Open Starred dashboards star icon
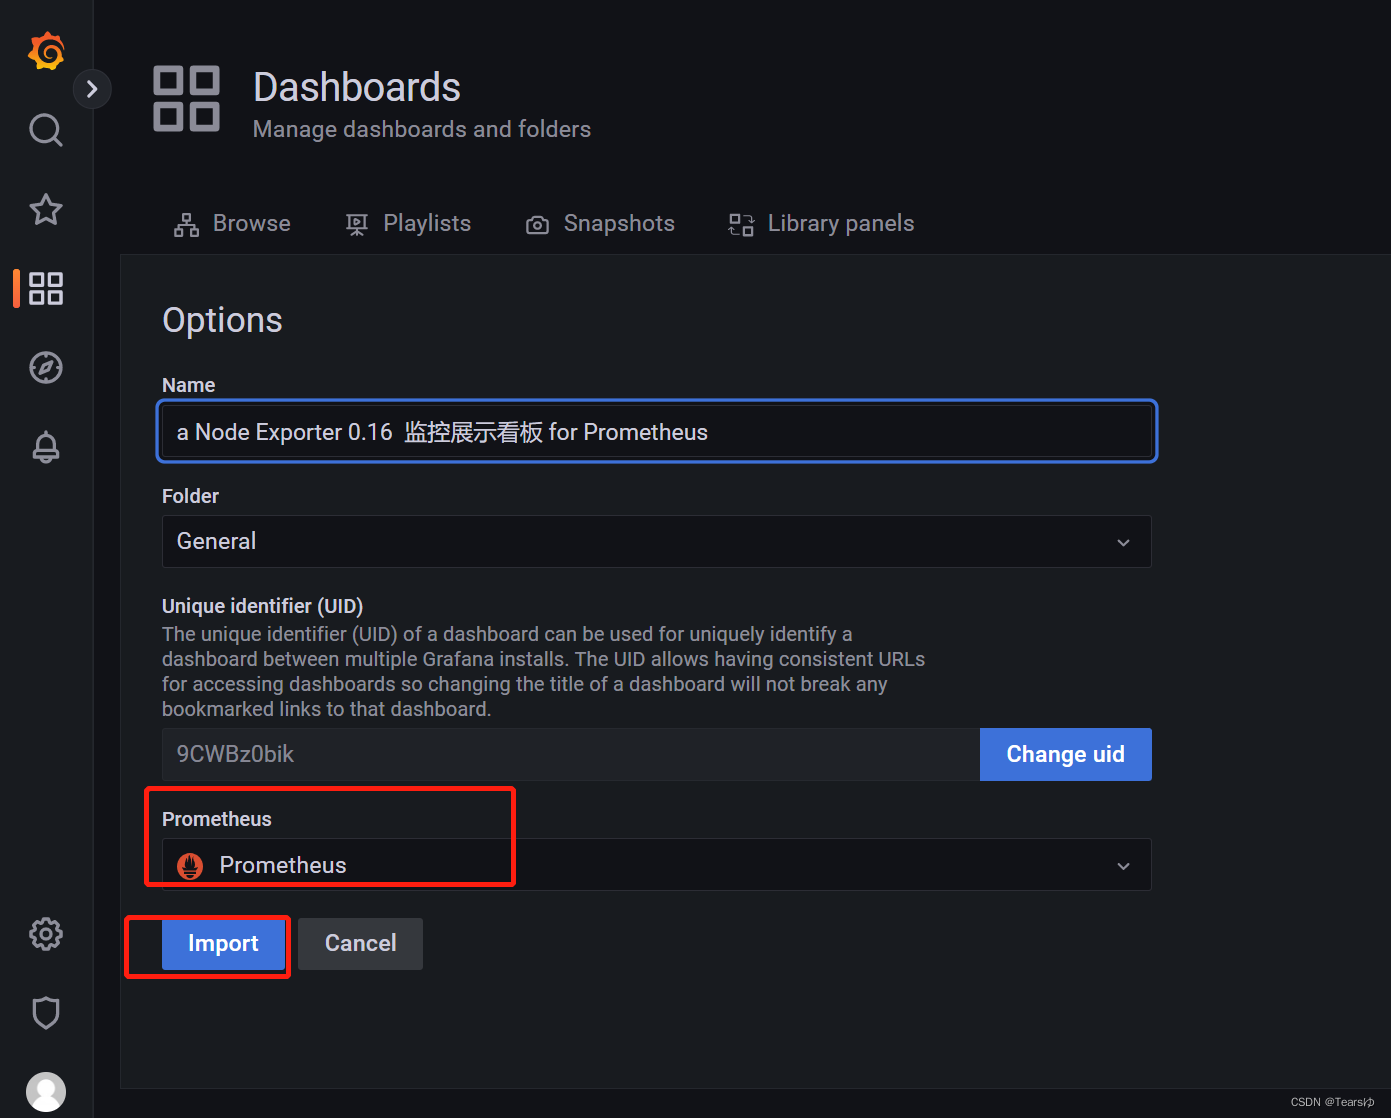Image resolution: width=1391 pixels, height=1118 pixels. tap(46, 209)
